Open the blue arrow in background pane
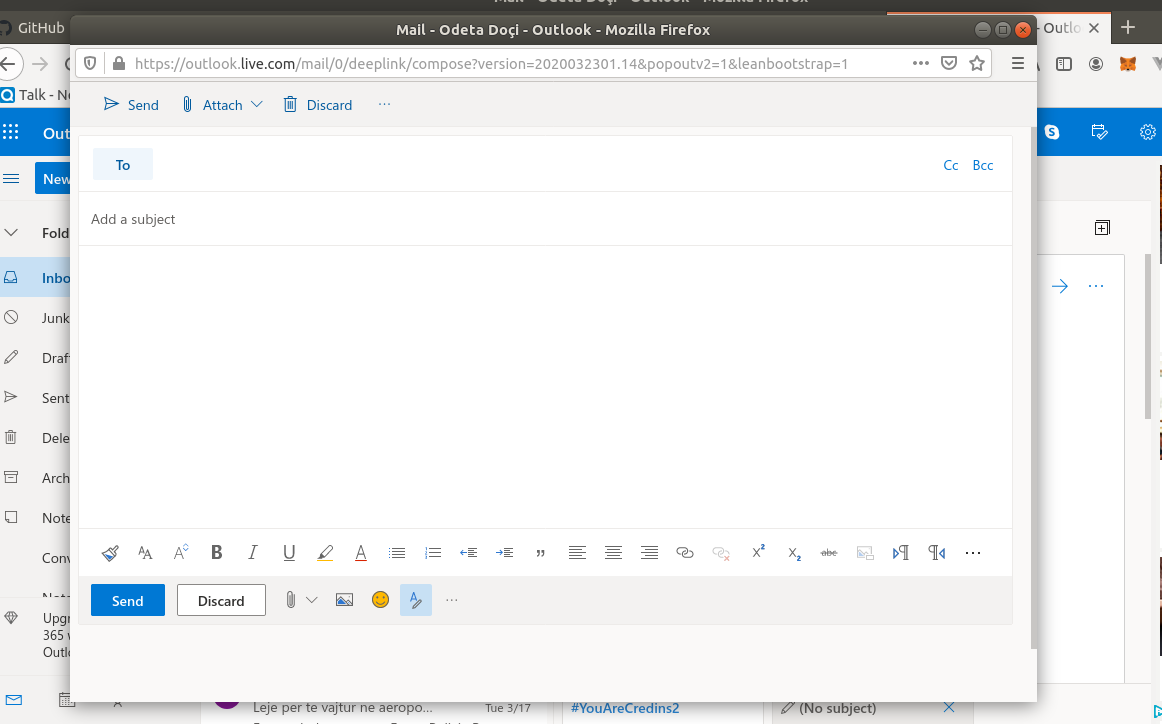1162x724 pixels. pos(1060,286)
